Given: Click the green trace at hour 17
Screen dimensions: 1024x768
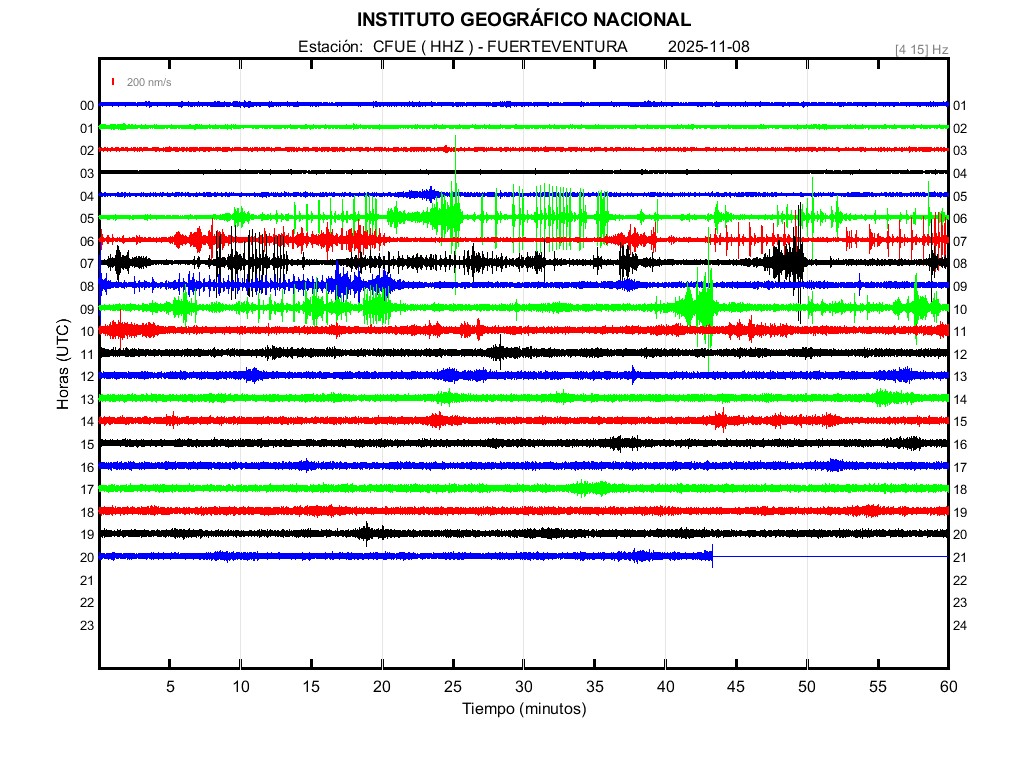Looking at the screenshot, I should pos(523,488).
